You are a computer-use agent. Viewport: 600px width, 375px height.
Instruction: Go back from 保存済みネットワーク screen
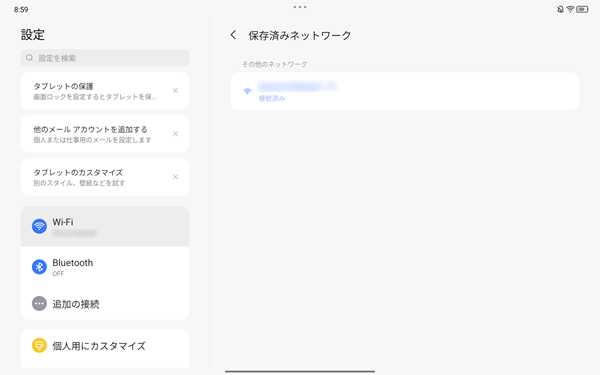tap(233, 35)
